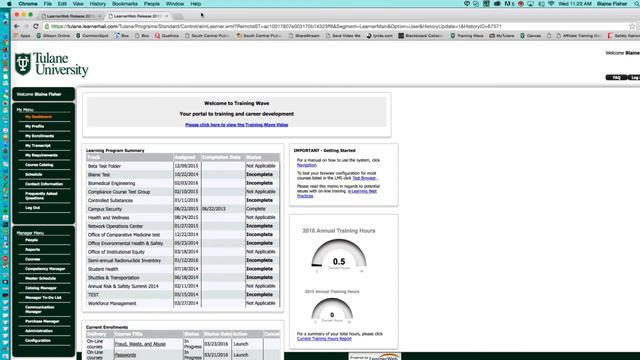Launch the Fraud, Waste, and Abuse course
The height and width of the screenshot is (360, 640).
(241, 344)
